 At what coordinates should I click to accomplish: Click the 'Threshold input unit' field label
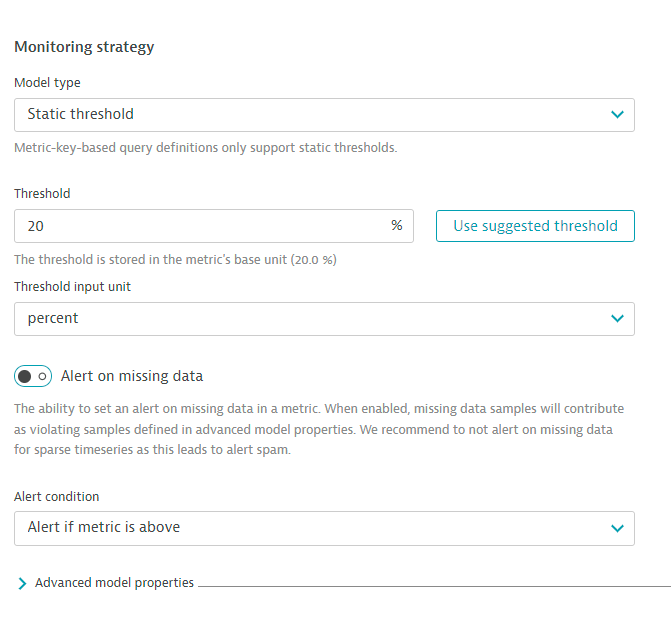(72, 287)
